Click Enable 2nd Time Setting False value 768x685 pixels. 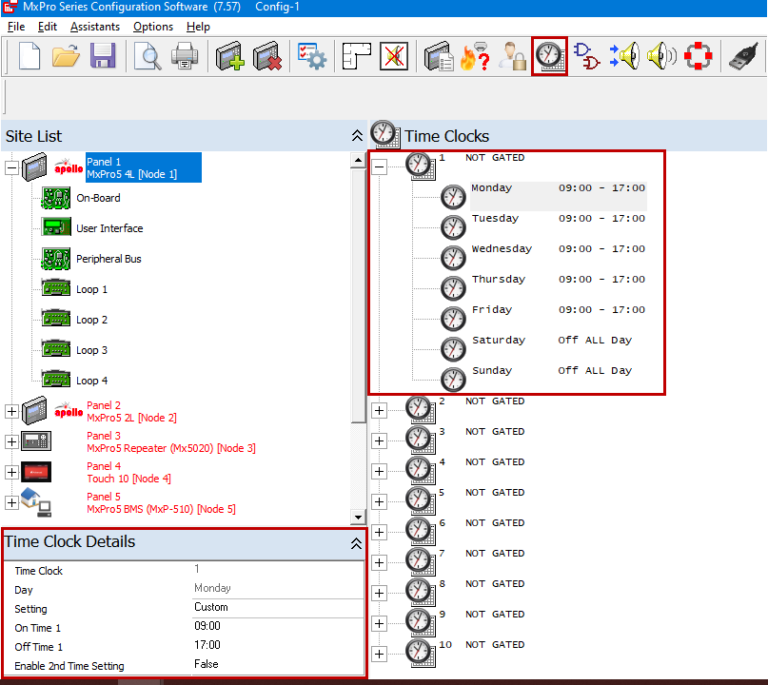click(275, 665)
